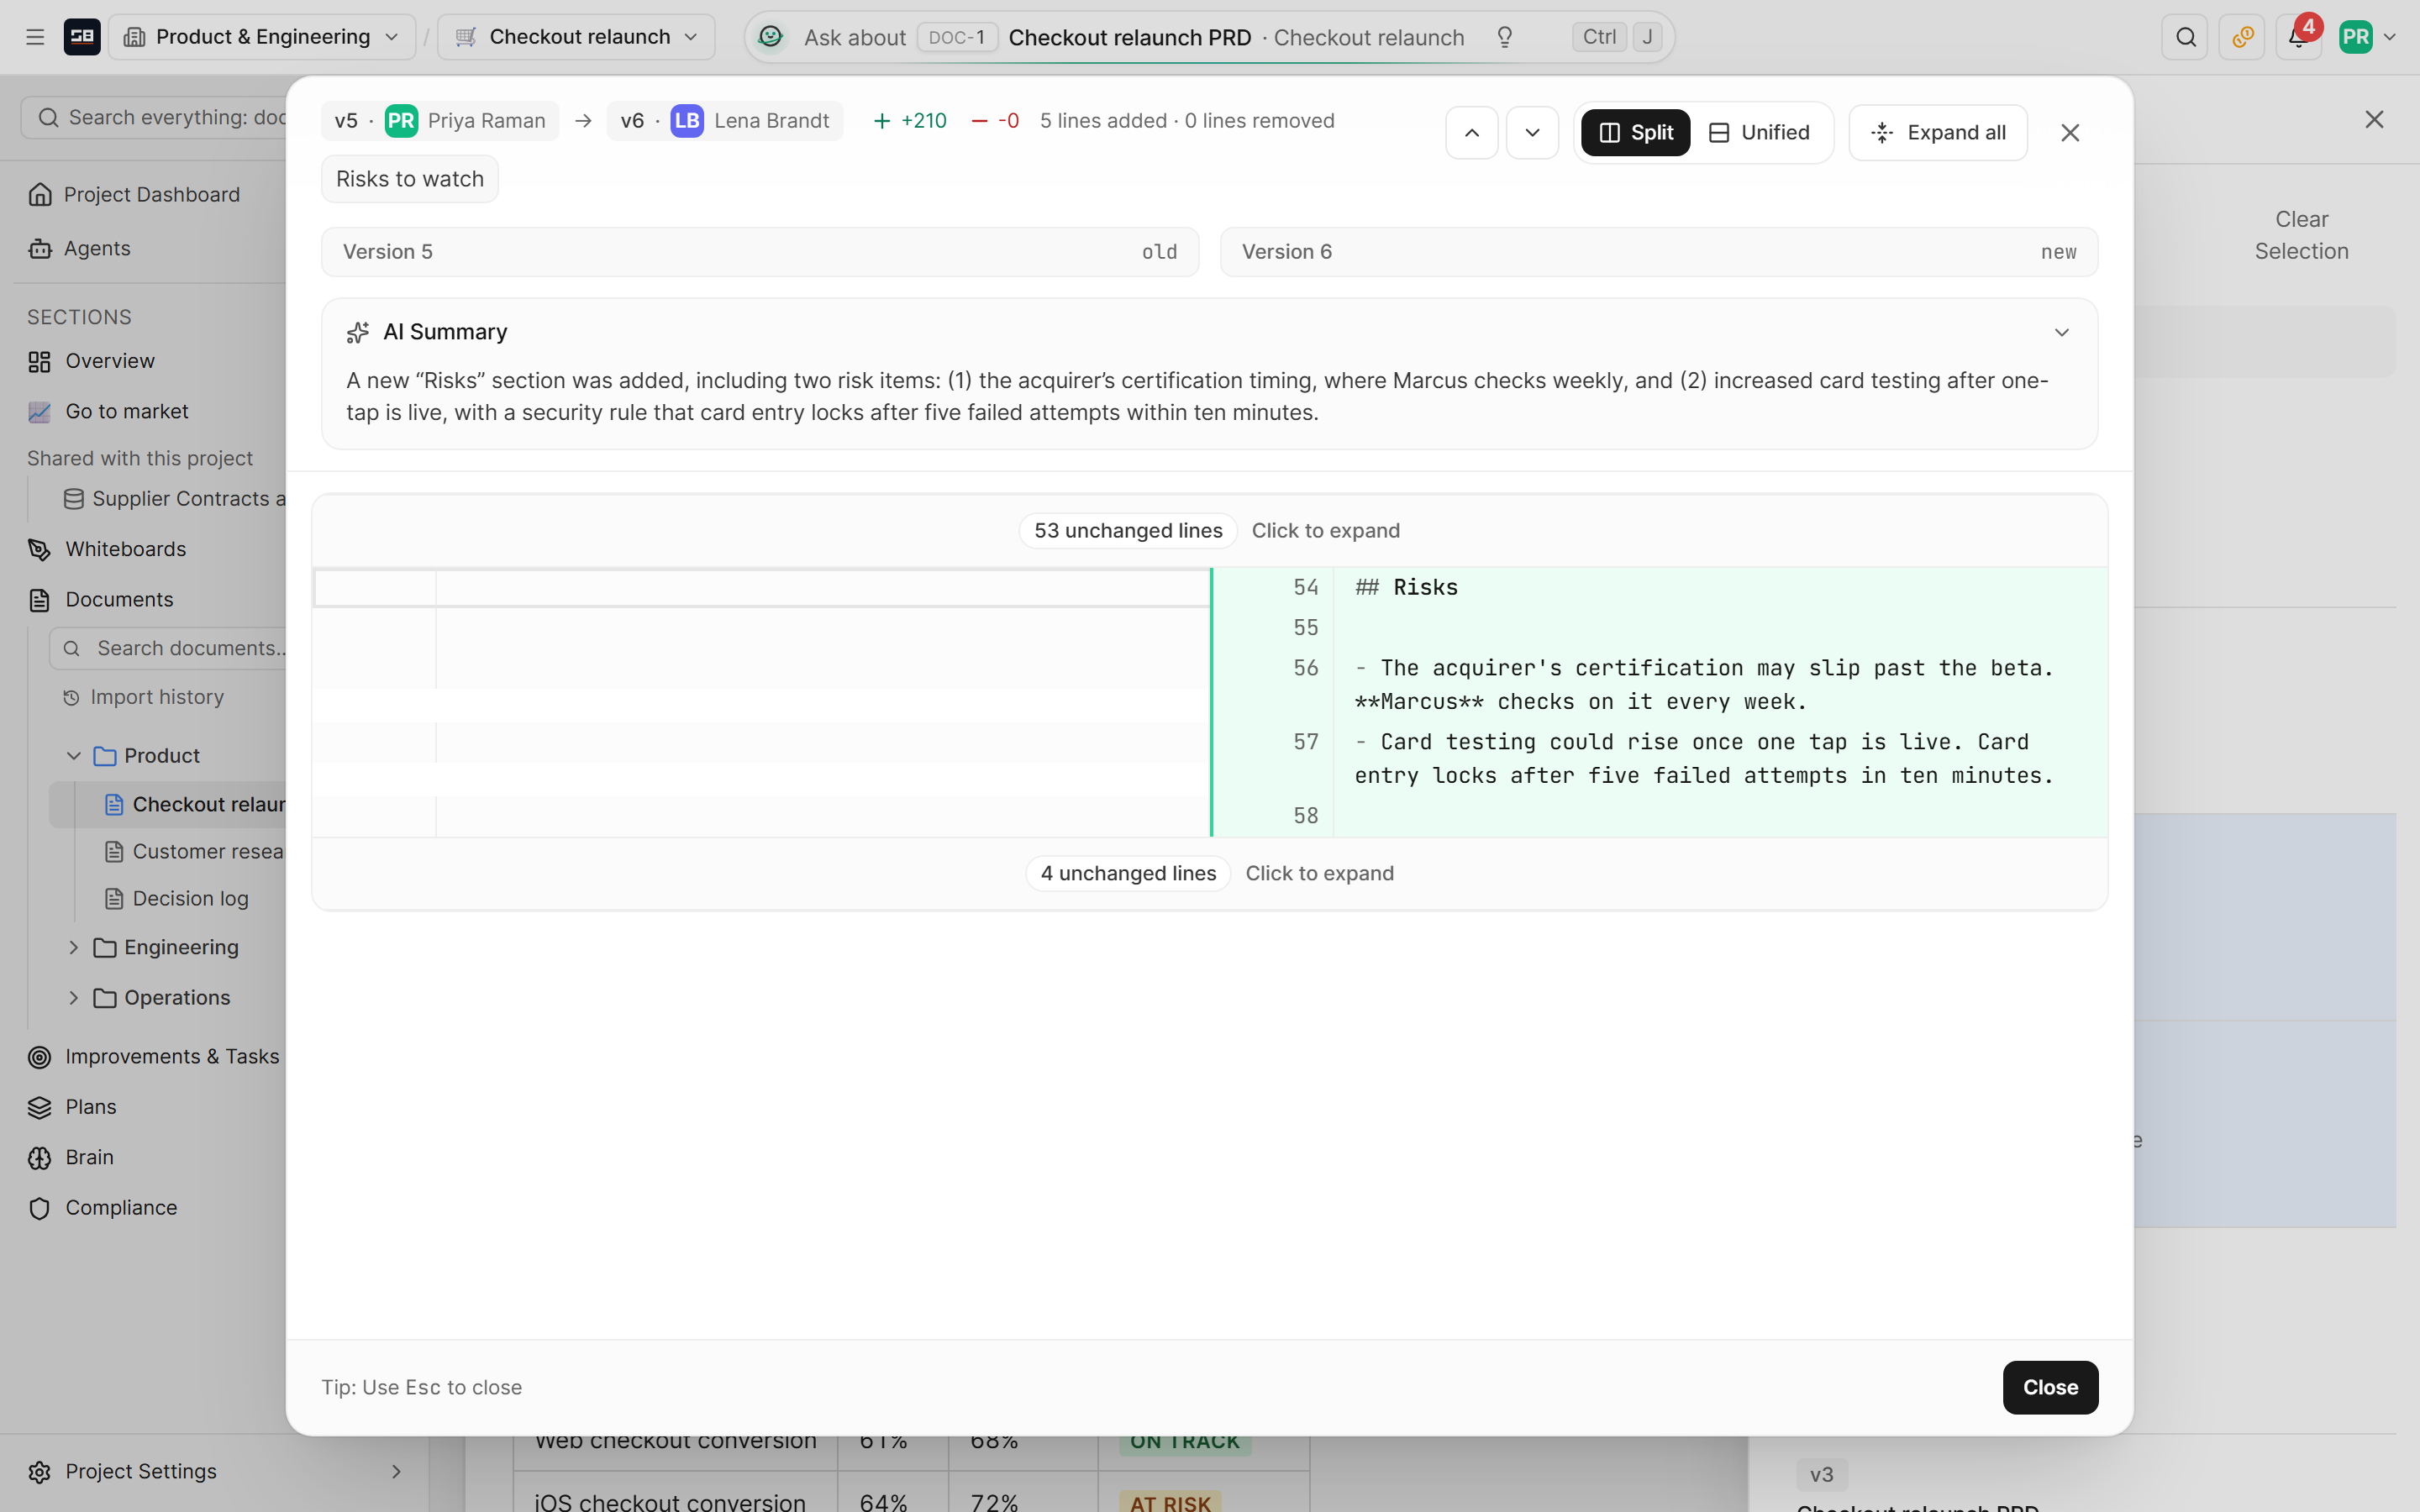Click the Expand all button

(x=1938, y=132)
